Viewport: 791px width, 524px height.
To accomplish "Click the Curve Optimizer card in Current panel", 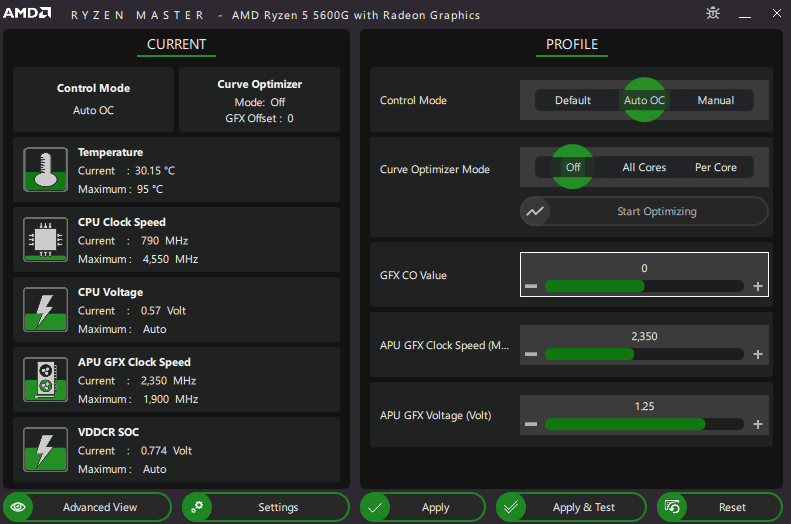I will coord(259,99).
